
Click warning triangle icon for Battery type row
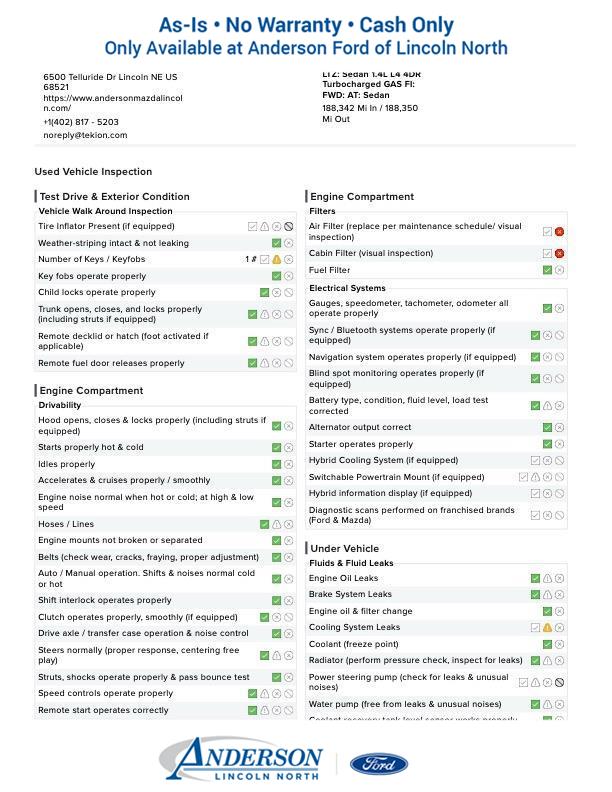547,406
